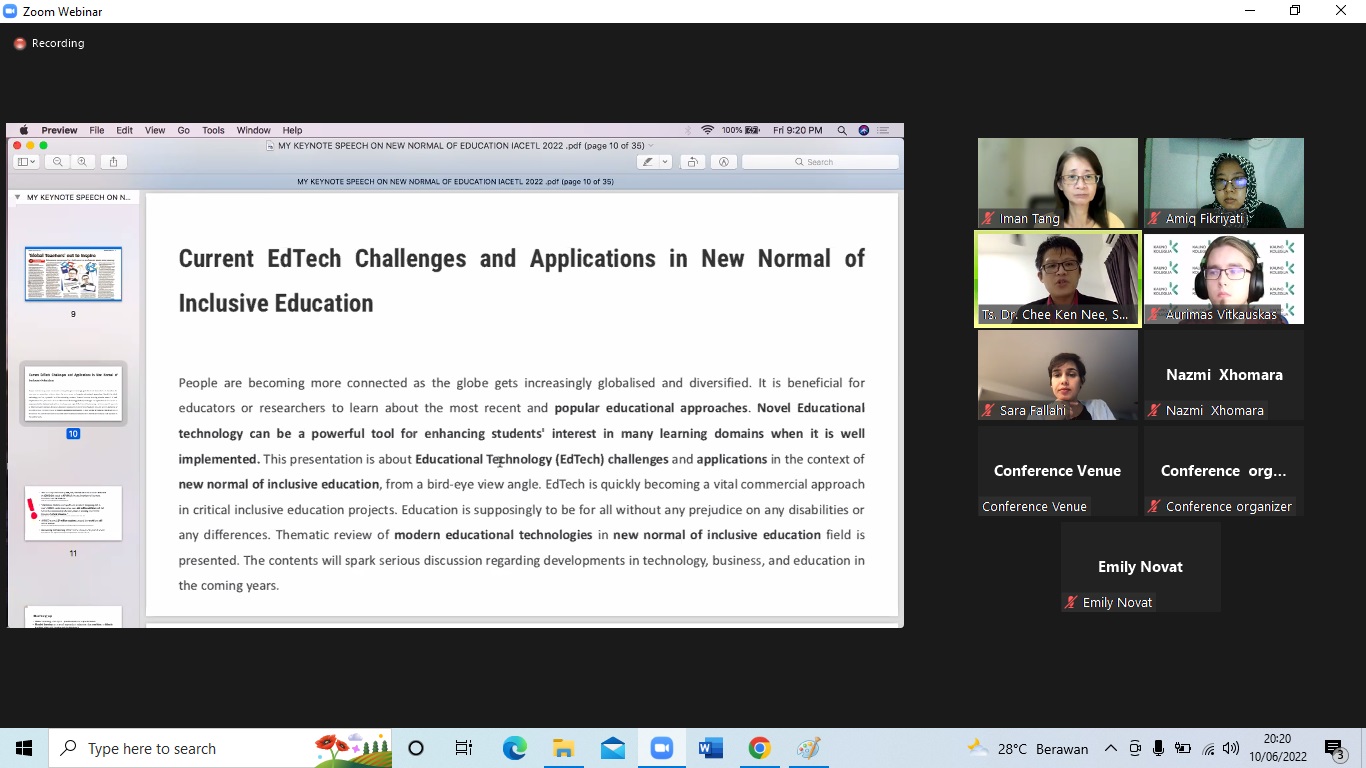Click the Share icon in Preview toolbar

click(113, 162)
